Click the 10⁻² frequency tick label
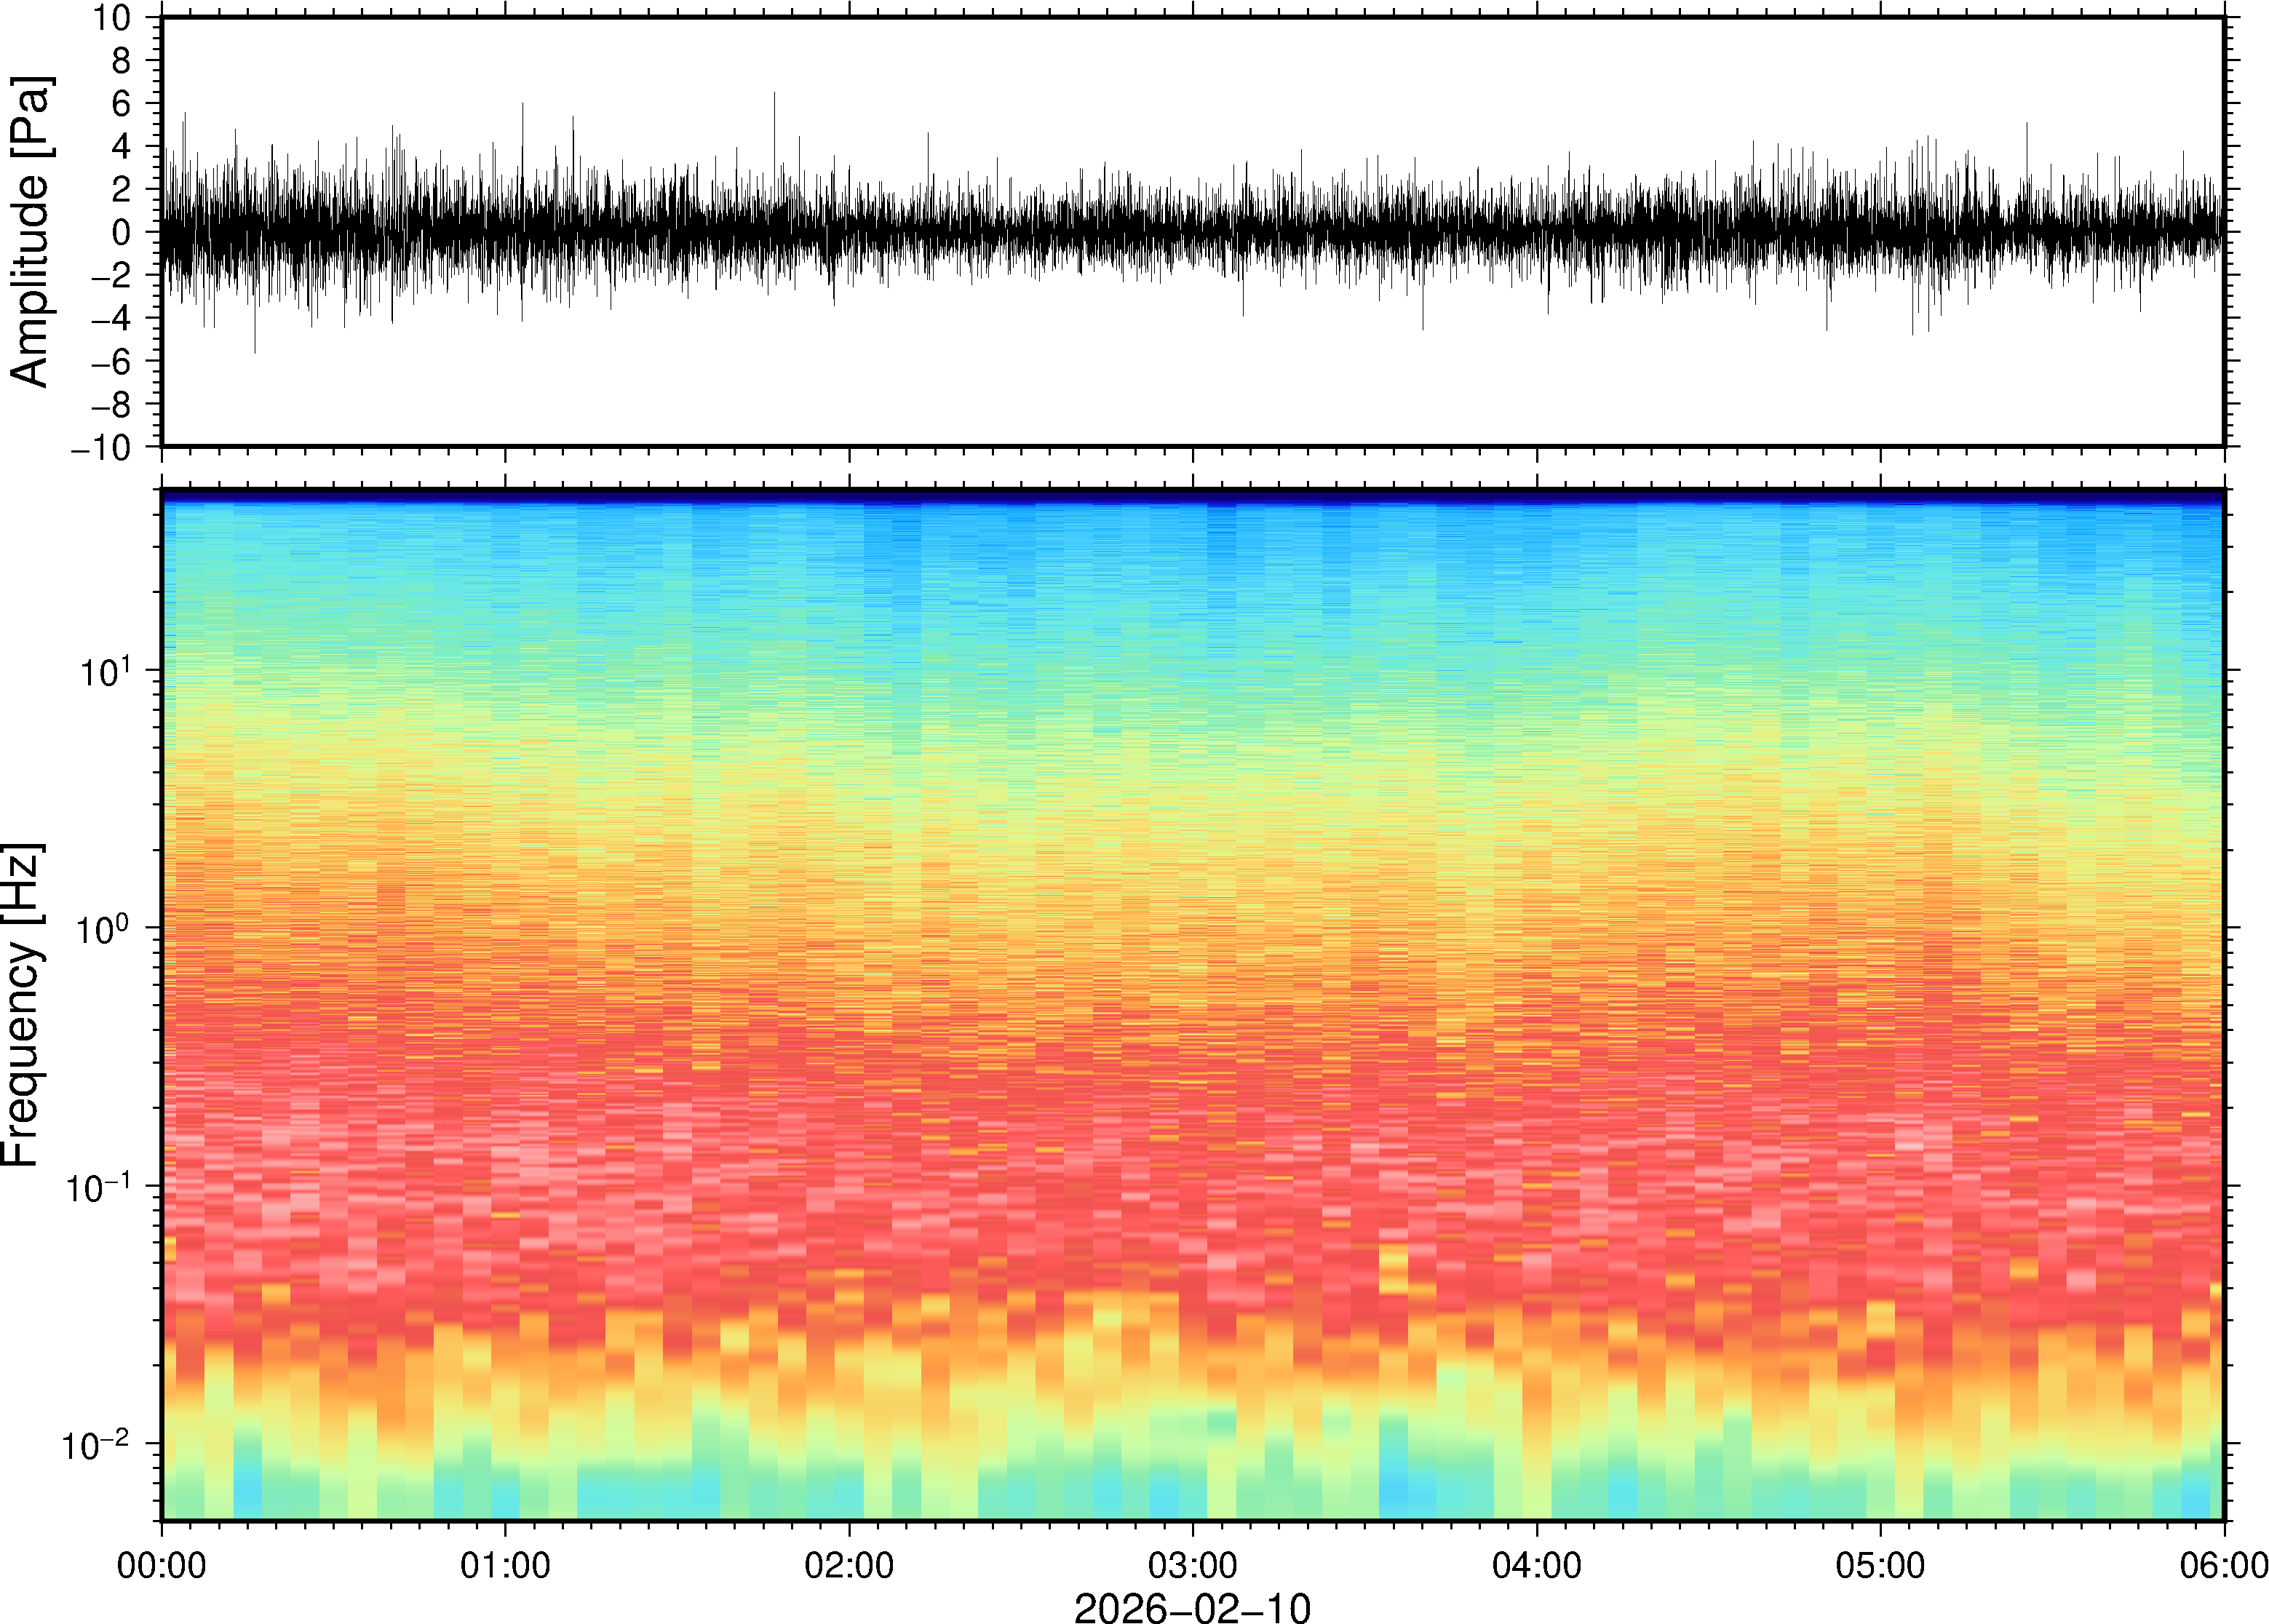Screen dimensions: 2269x1624 click(97, 1444)
